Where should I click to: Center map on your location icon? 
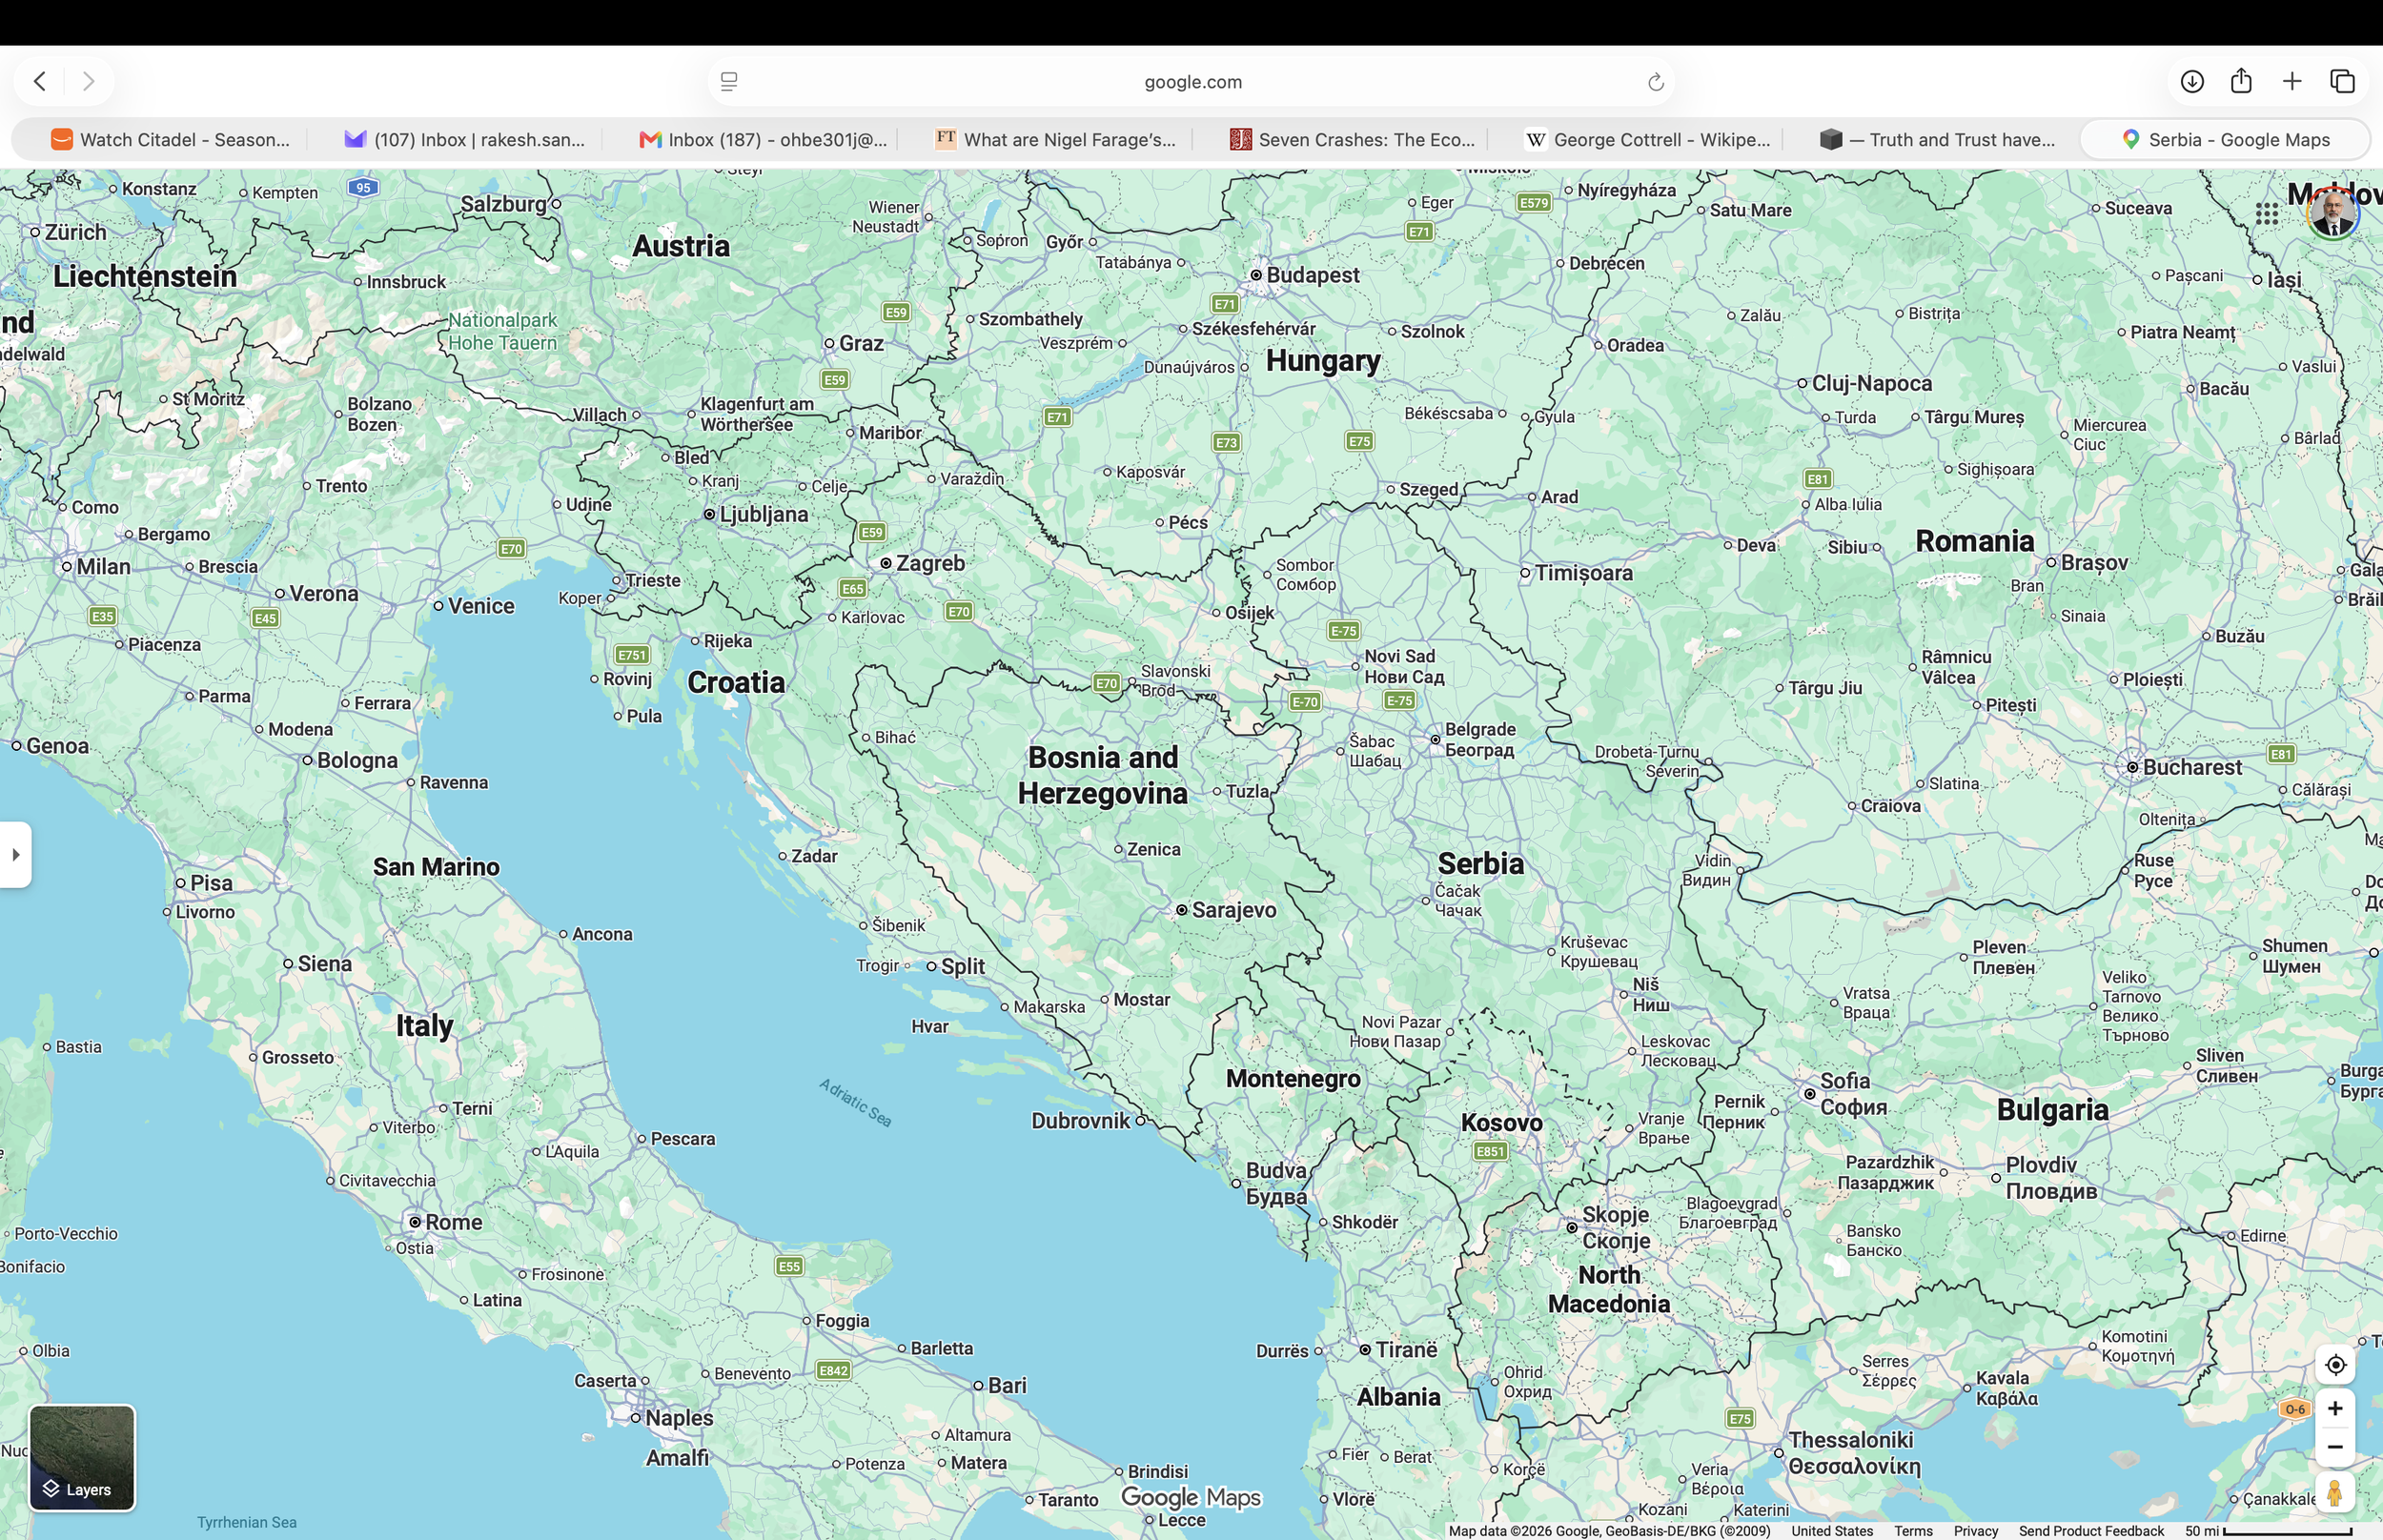pyautogui.click(x=2335, y=1365)
